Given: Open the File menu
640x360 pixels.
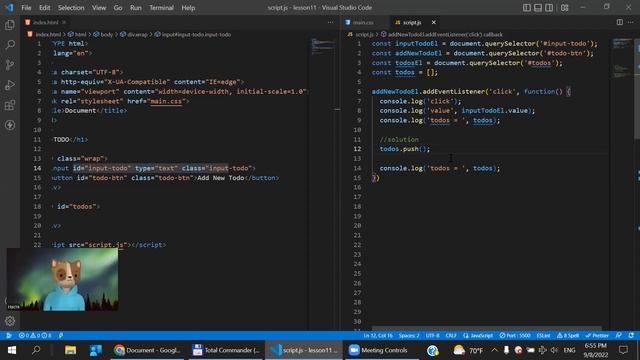Looking at the screenshot, I should [x=26, y=8].
